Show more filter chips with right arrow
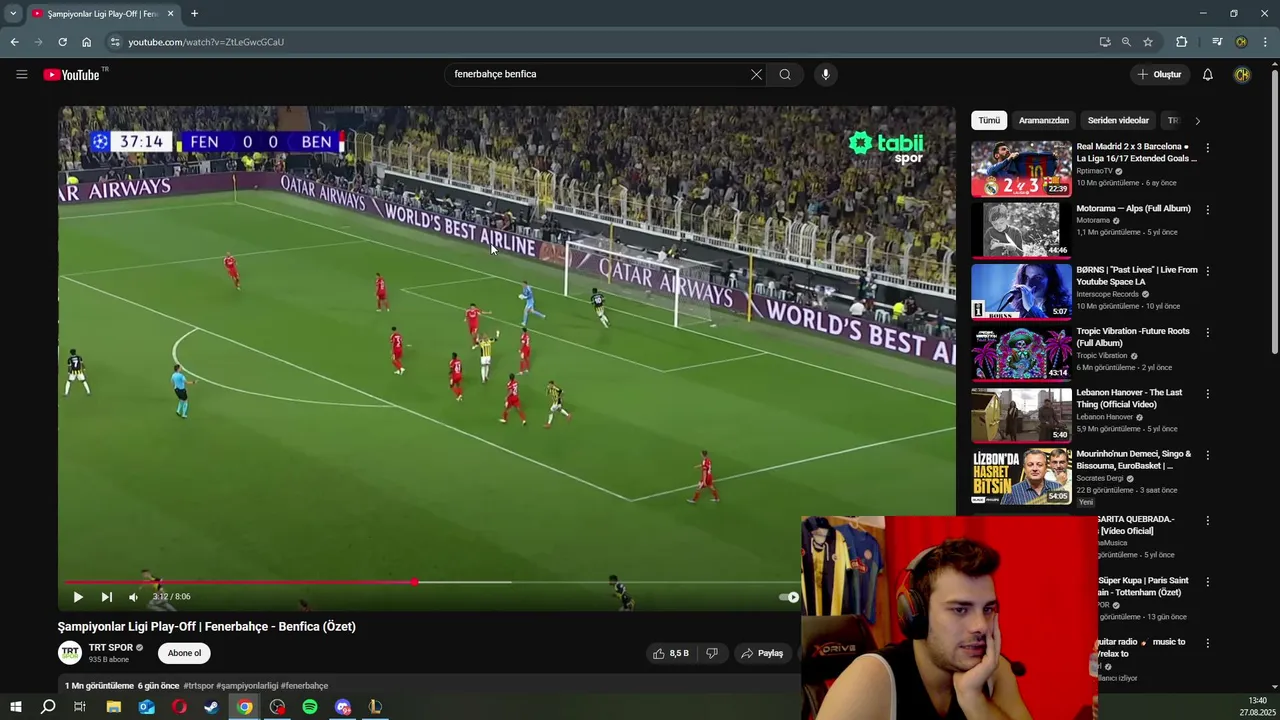This screenshot has height=720, width=1280. click(x=1197, y=121)
